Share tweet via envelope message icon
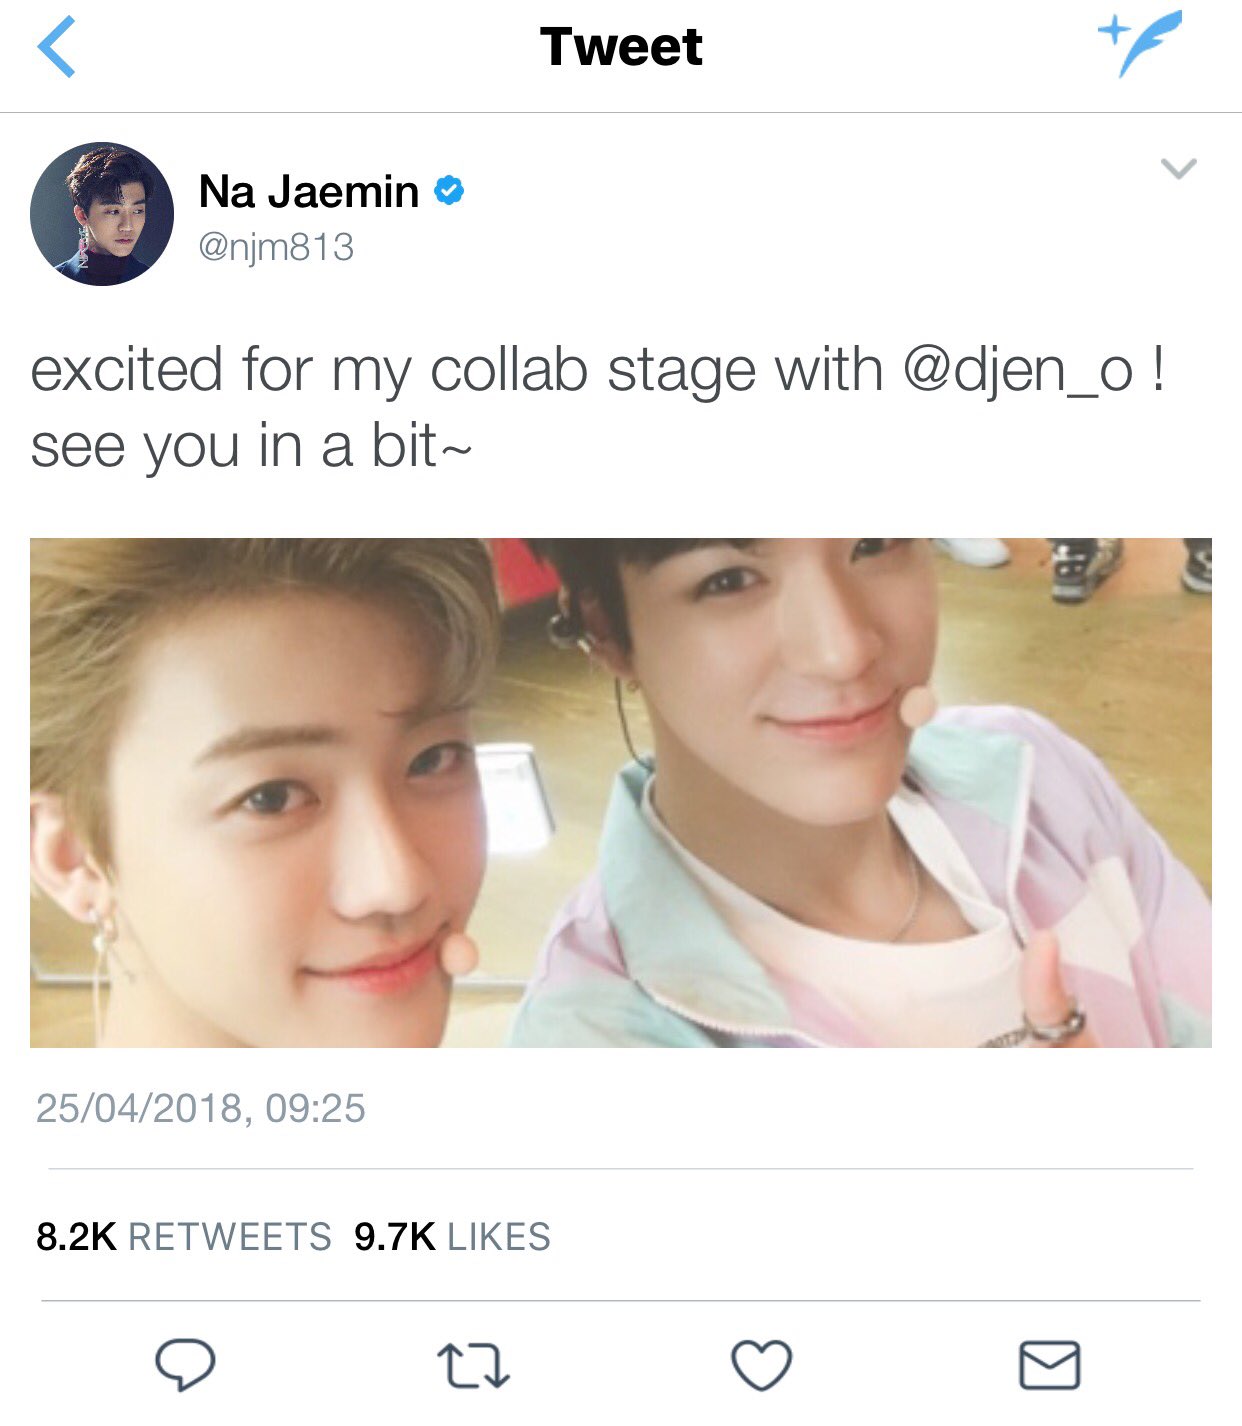1242x1426 pixels. 1049,1365
